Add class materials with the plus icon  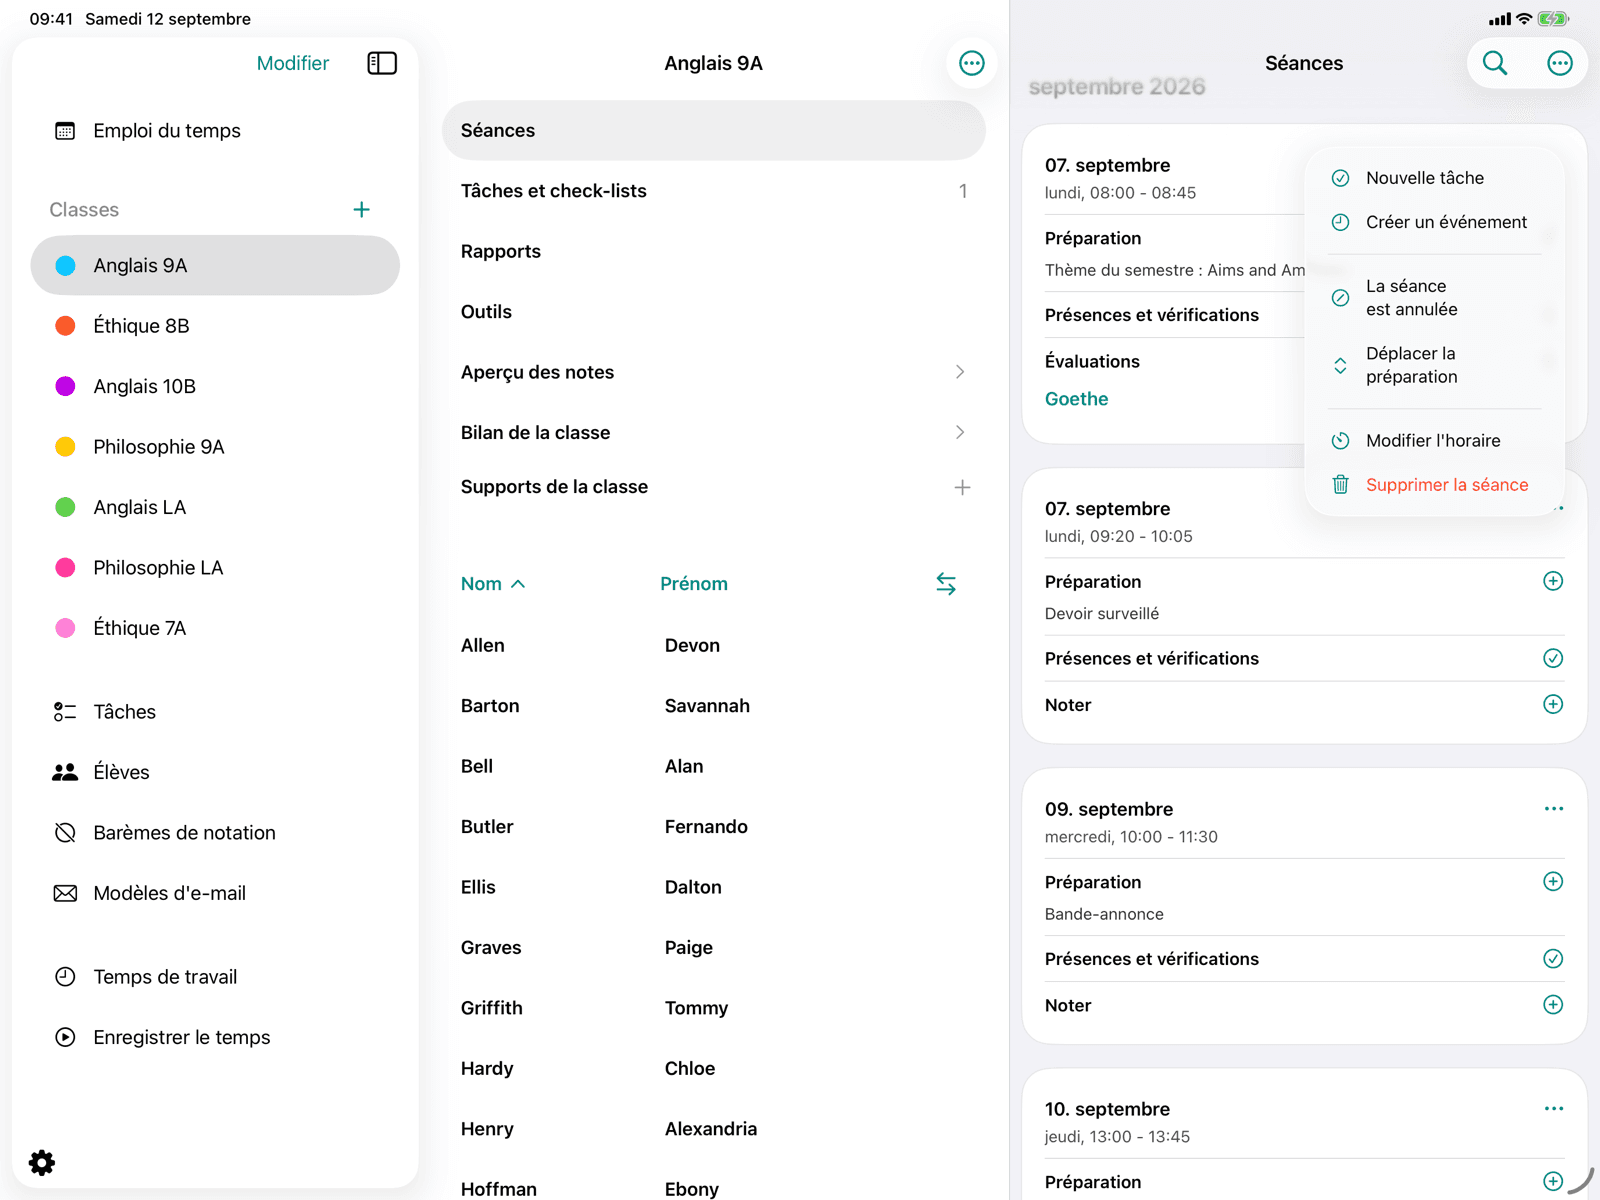tap(962, 487)
